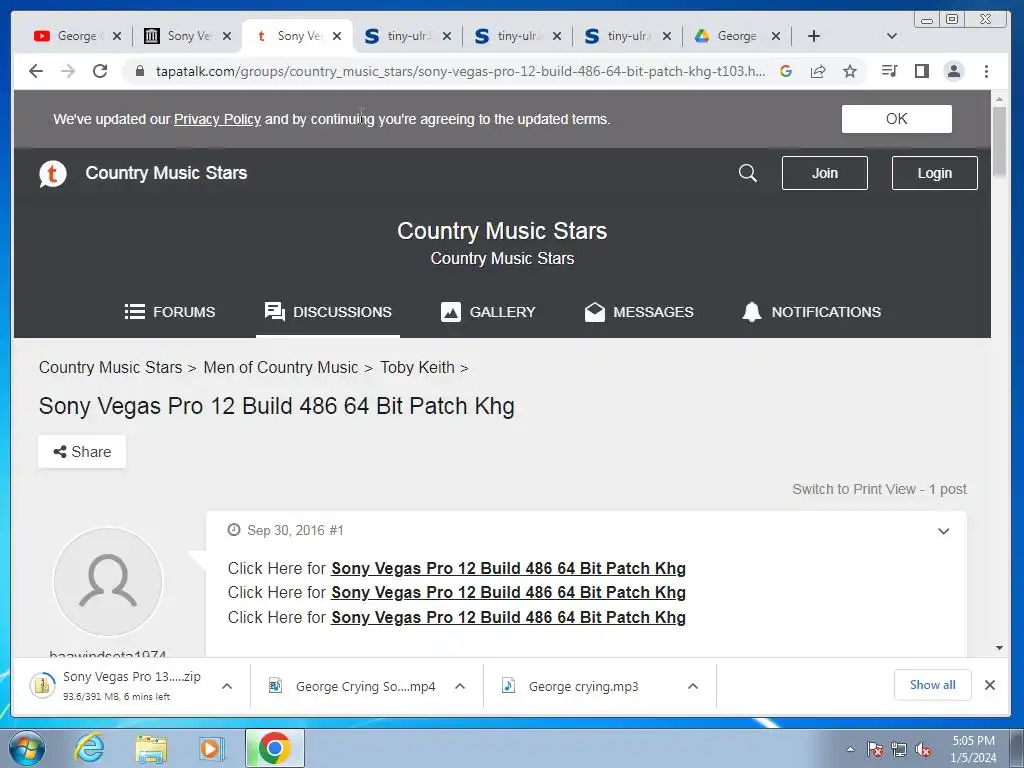Screen dimensions: 1024x768
Task: Click Show all downloads
Action: tap(932, 685)
